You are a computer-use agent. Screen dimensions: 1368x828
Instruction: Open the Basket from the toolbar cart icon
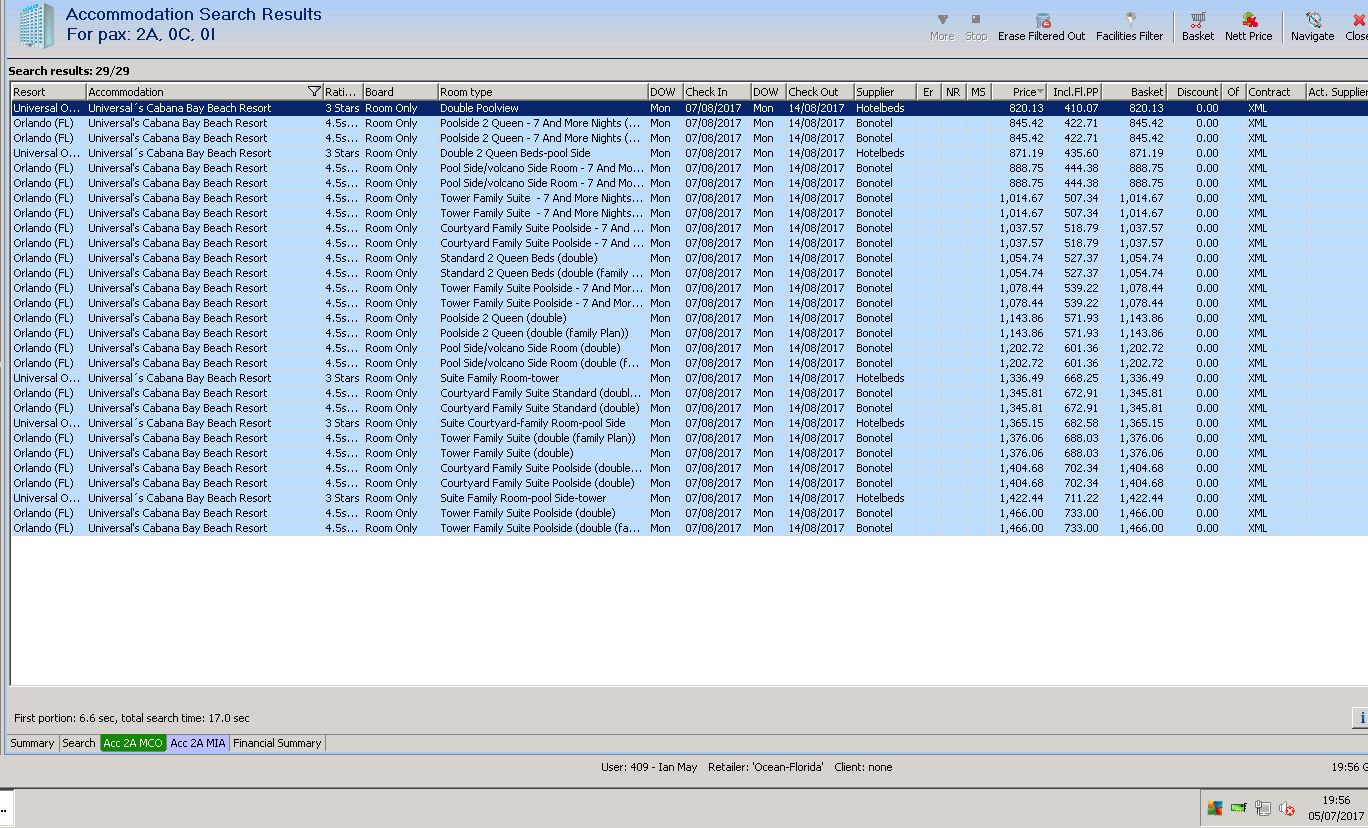point(1198,20)
